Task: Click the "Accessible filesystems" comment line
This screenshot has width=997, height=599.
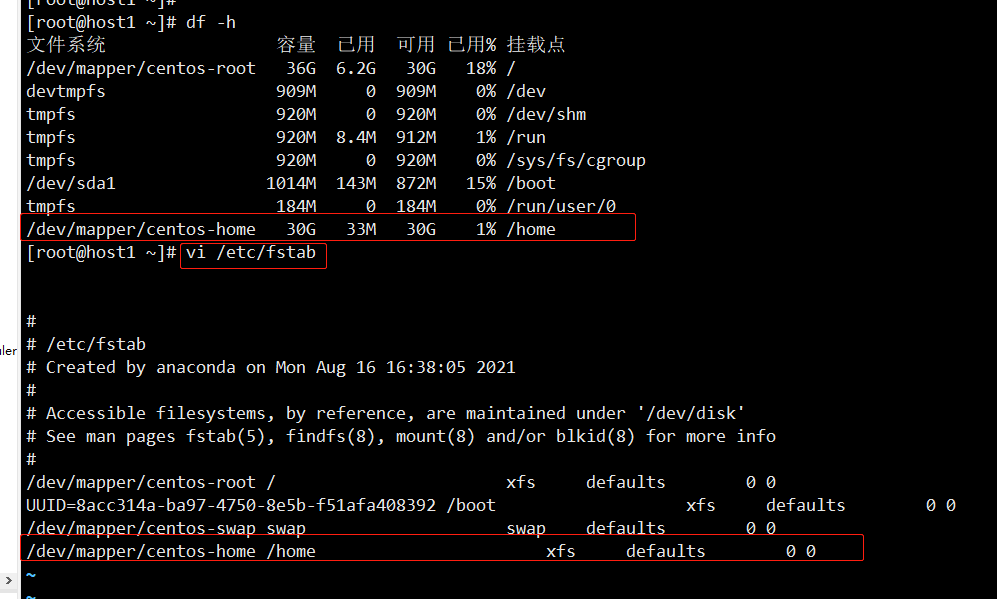Action: [385, 413]
